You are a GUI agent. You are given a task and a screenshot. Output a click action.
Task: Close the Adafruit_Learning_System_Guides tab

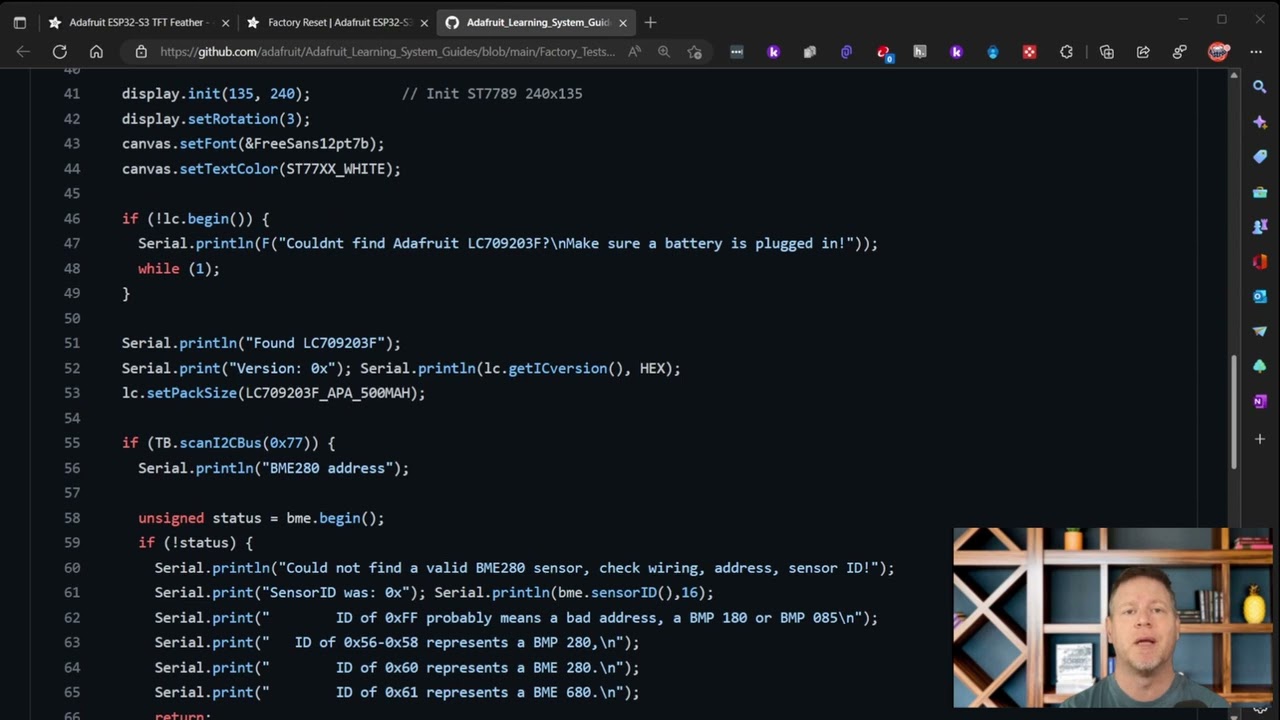click(x=623, y=22)
